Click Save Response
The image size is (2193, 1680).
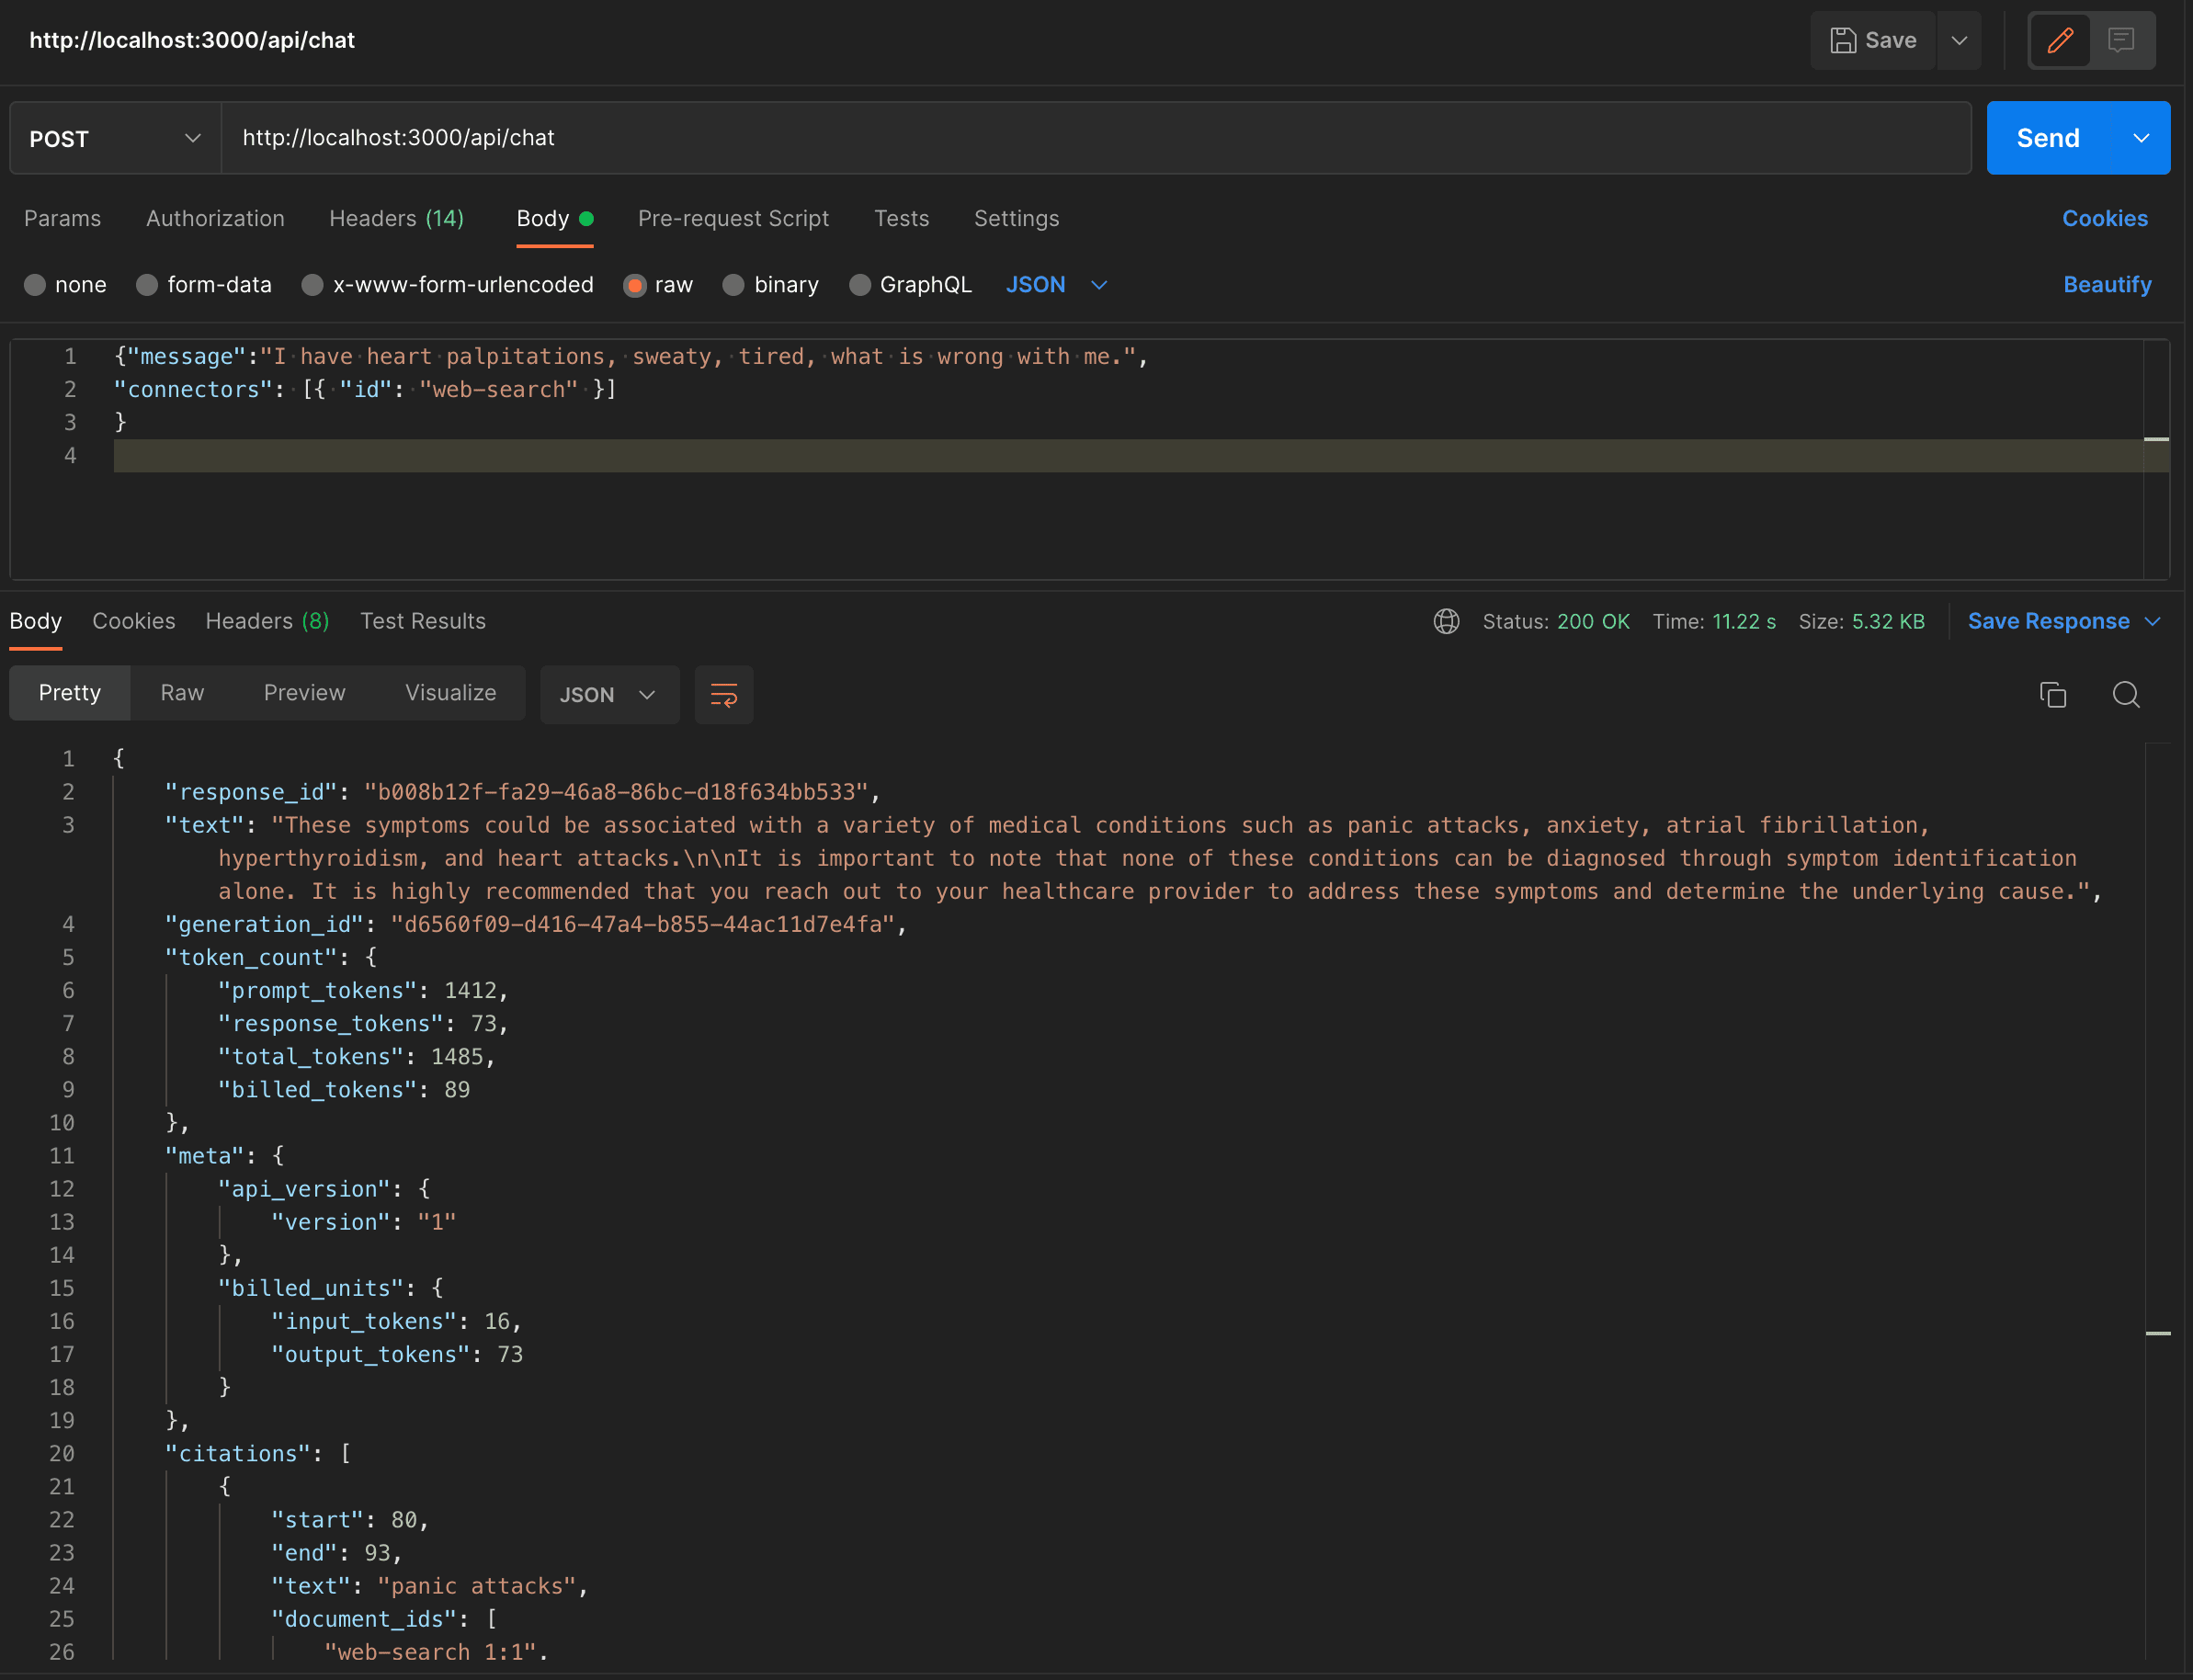pos(2048,621)
